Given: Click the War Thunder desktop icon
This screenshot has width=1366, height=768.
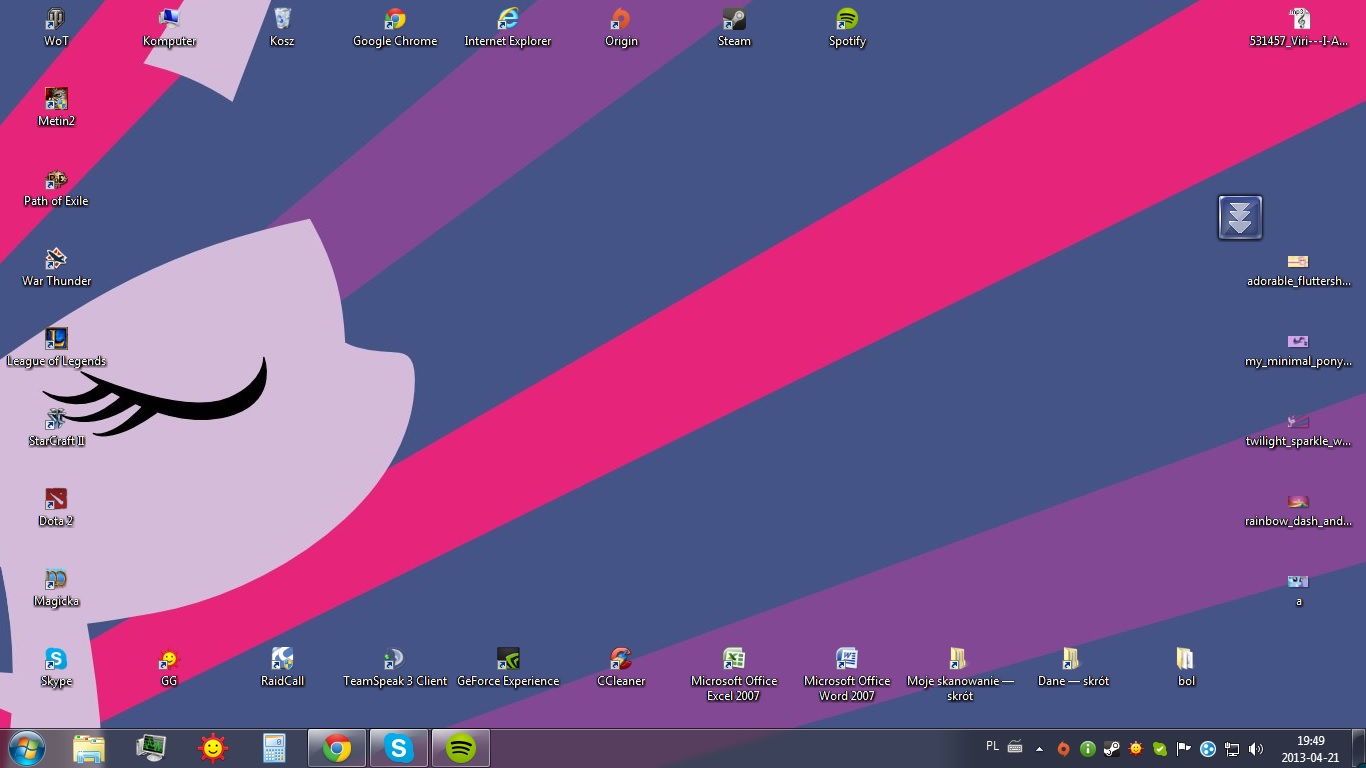Looking at the screenshot, I should [x=56, y=268].
